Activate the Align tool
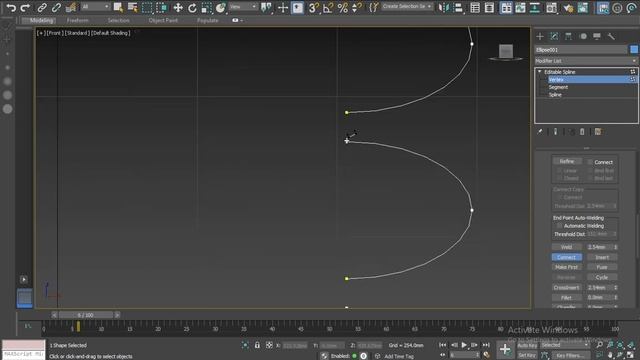This screenshot has height=360, width=640. (x=458, y=7)
